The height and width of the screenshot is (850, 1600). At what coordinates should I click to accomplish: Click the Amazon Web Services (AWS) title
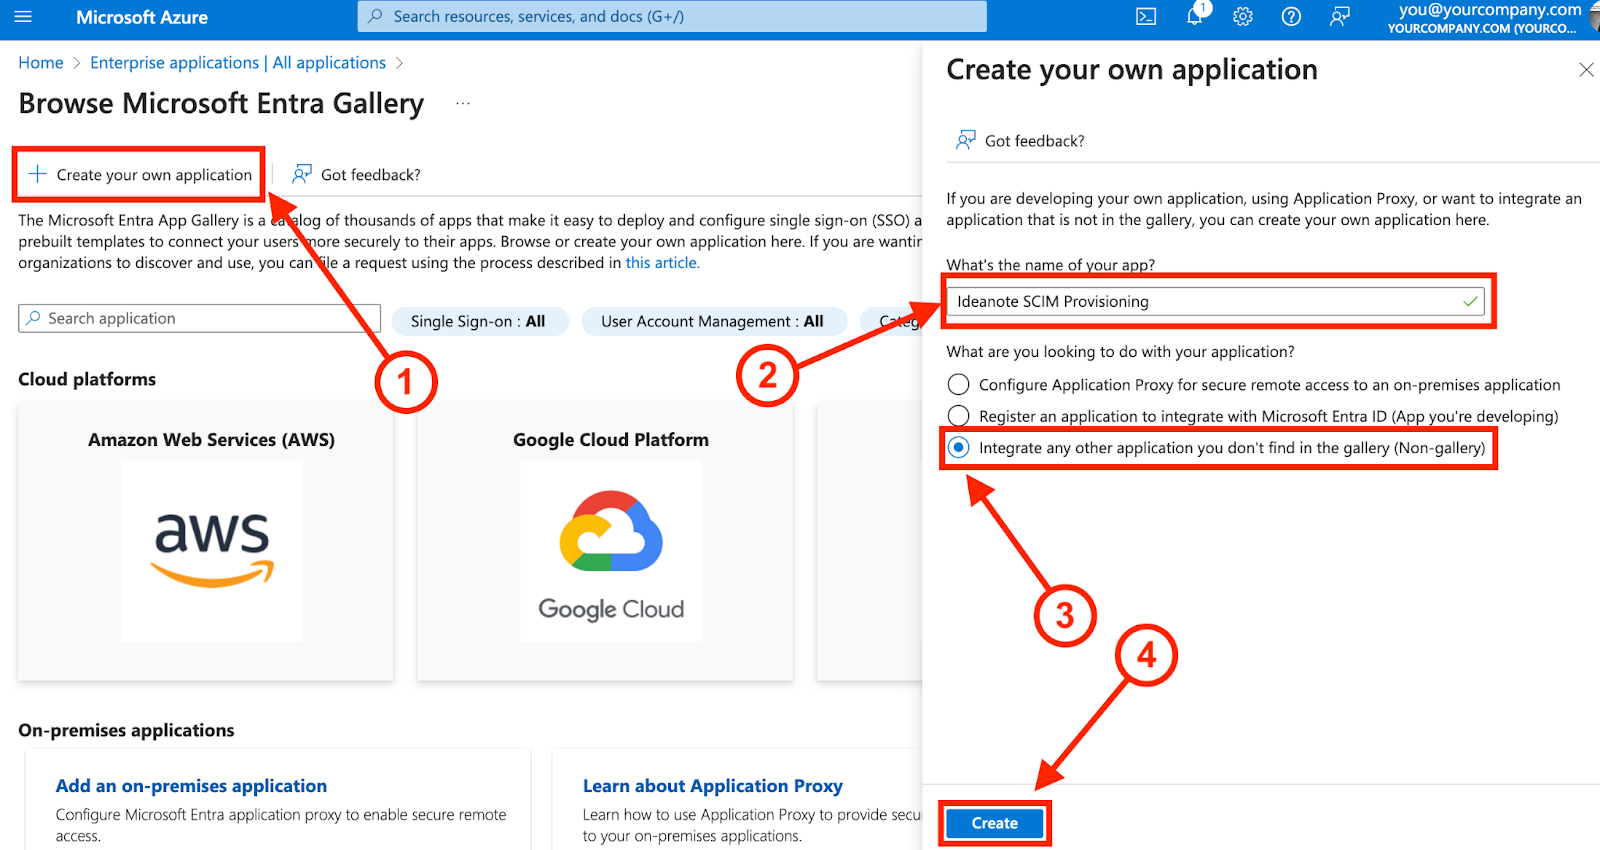point(211,439)
